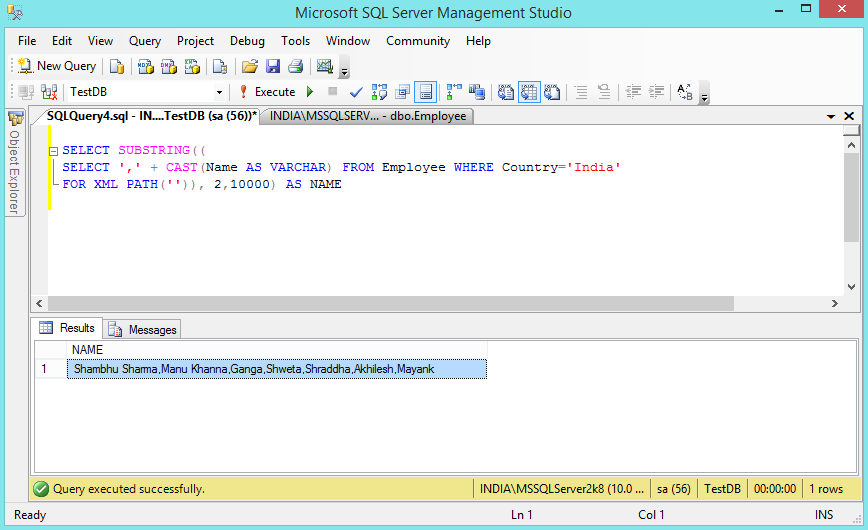Click the New Query button
This screenshot has width=868, height=530.
(57, 66)
